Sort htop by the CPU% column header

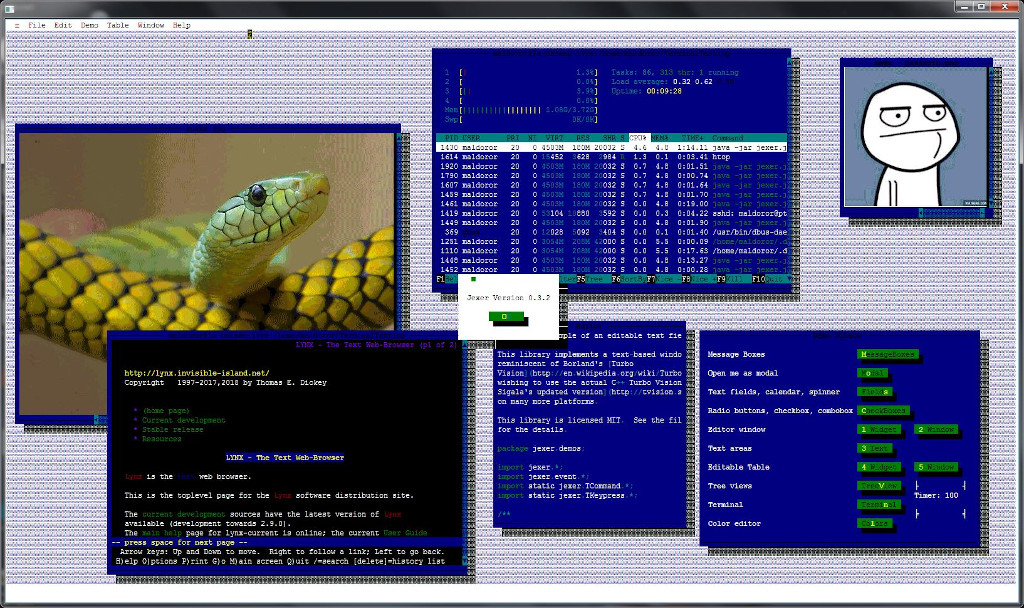click(638, 137)
